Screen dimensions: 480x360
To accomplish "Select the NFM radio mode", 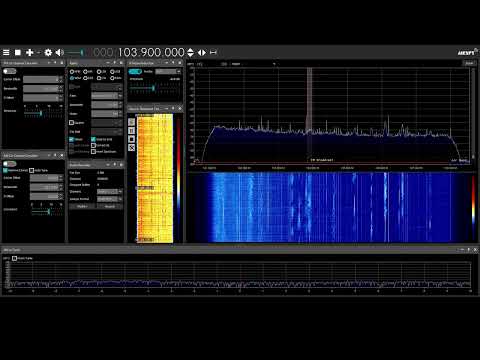I will click(x=75, y=72).
